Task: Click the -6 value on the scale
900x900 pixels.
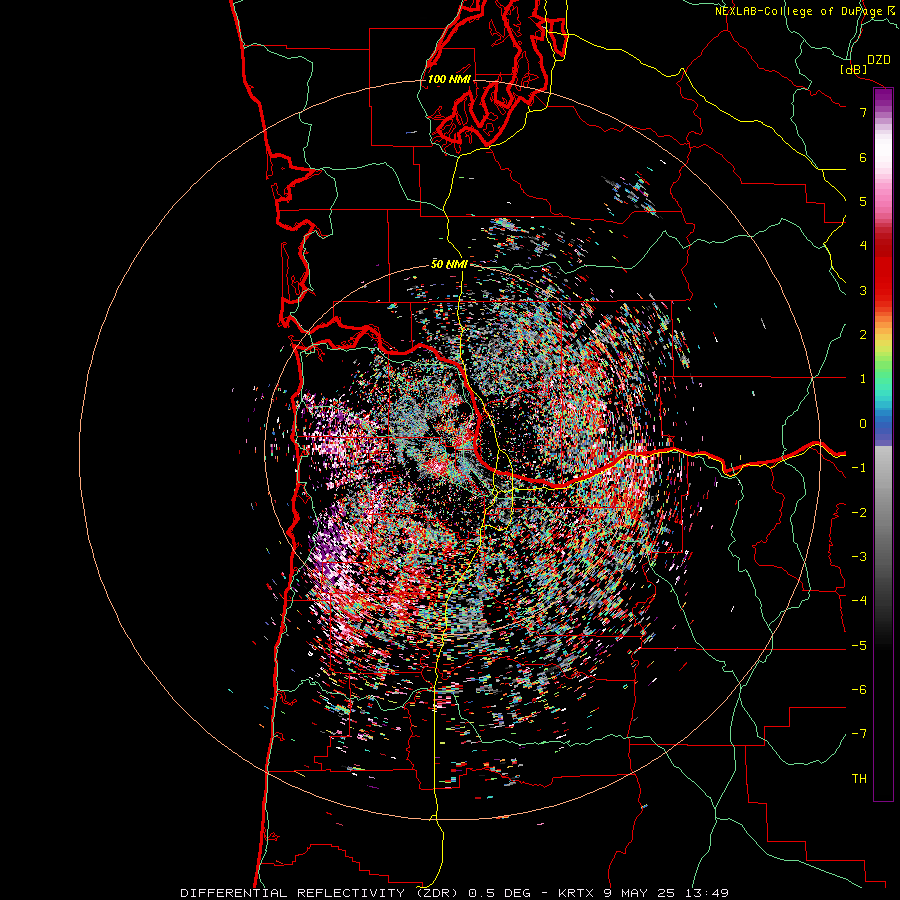Action: pos(859,690)
